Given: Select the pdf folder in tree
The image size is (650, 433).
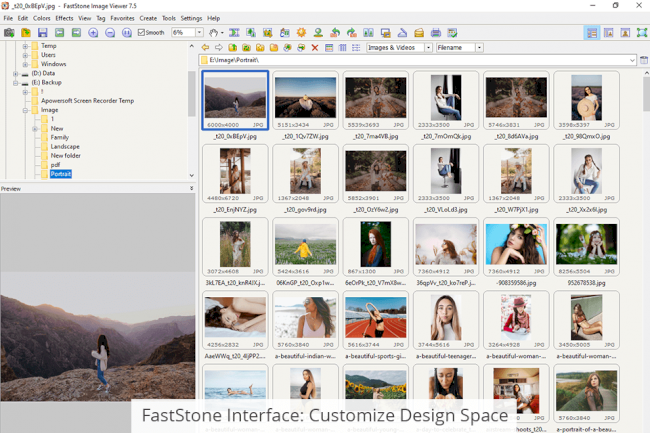Looking at the screenshot, I should coord(55,165).
